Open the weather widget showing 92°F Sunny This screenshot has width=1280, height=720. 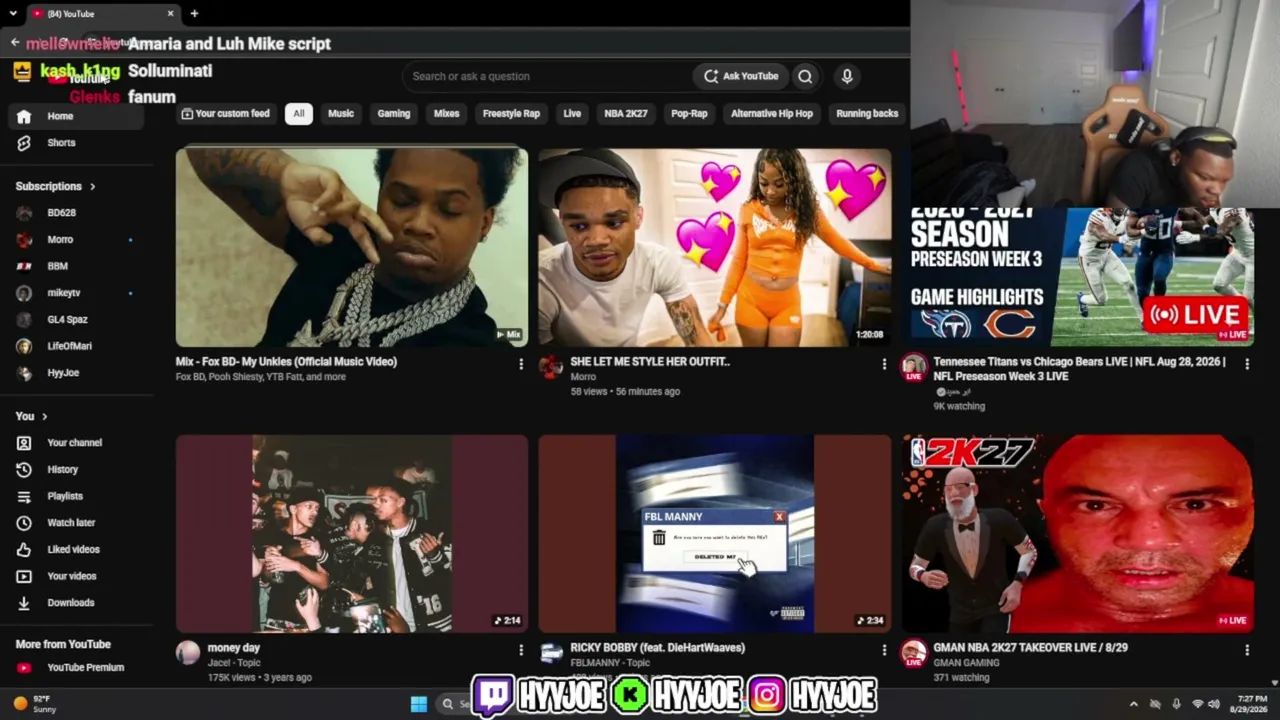34,704
